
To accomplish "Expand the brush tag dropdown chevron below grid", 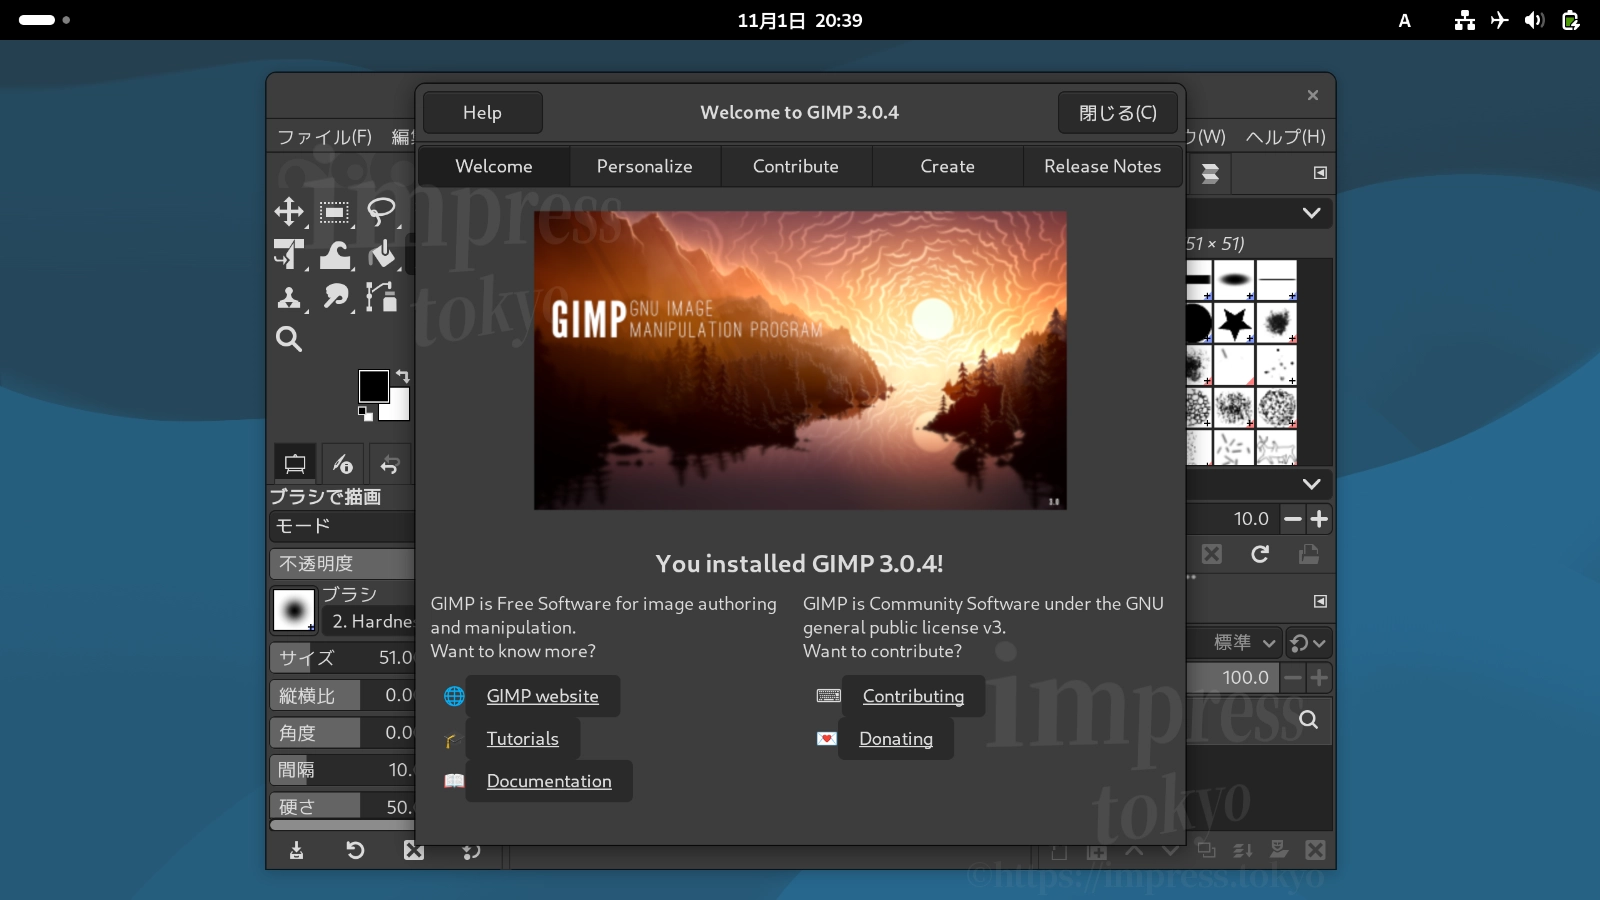I will pyautogui.click(x=1311, y=484).
